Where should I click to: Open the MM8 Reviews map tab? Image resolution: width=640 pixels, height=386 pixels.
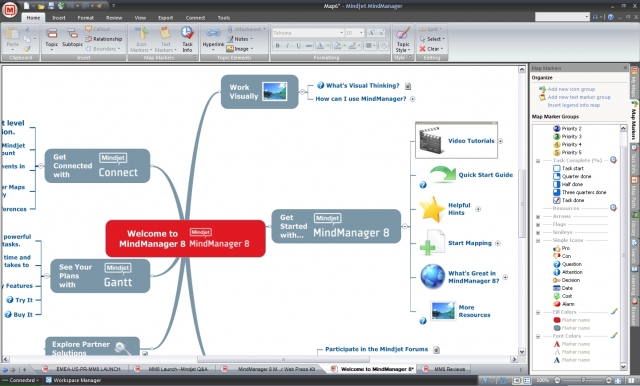[445, 369]
